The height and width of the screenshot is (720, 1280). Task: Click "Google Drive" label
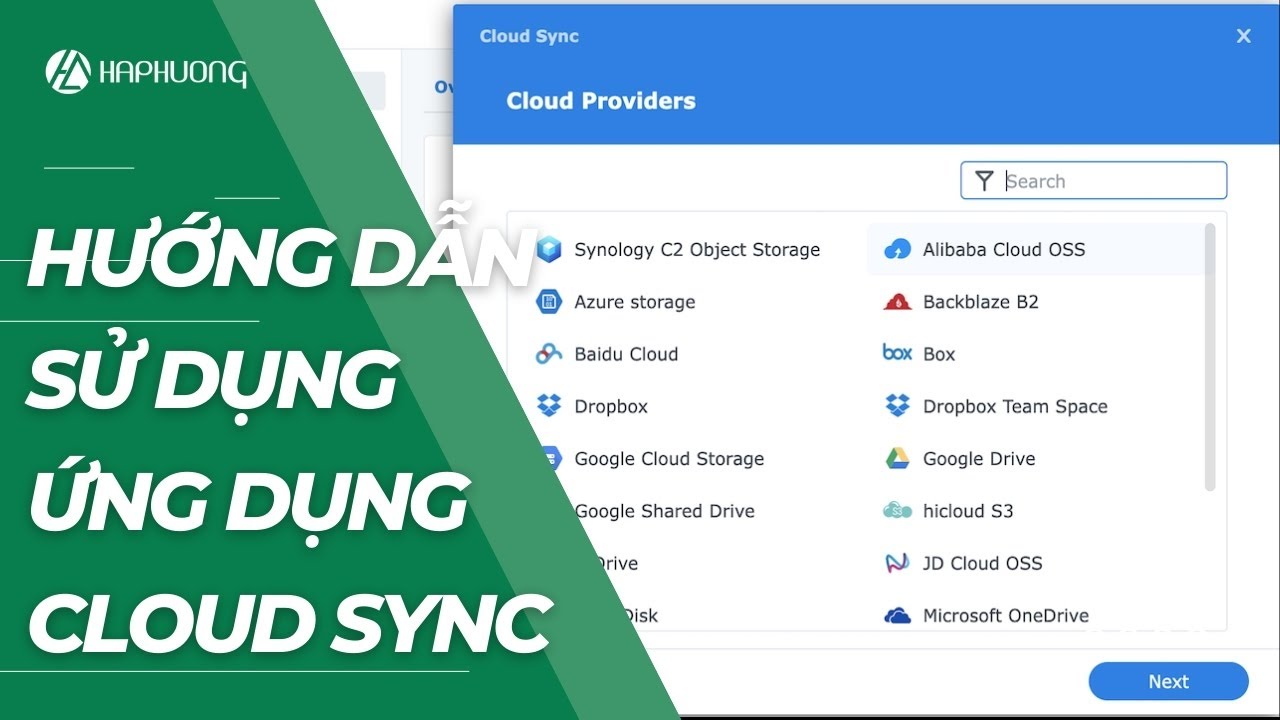click(979, 459)
